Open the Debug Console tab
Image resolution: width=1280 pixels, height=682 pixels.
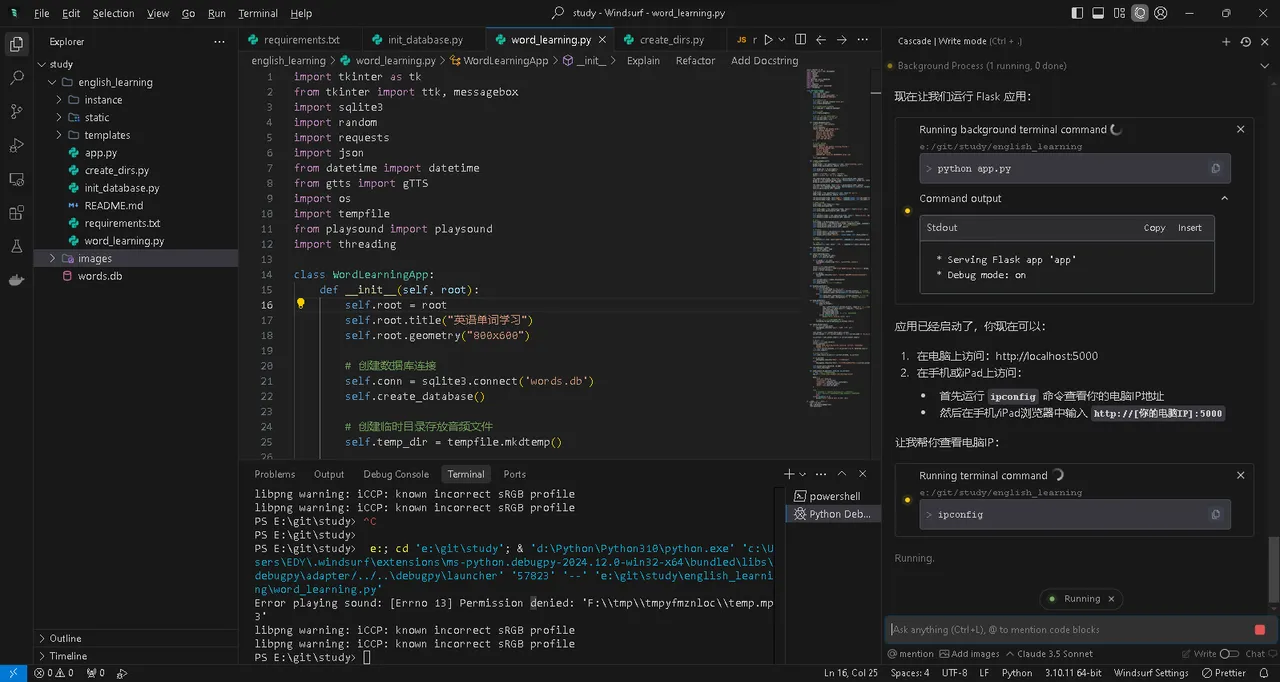[396, 474]
